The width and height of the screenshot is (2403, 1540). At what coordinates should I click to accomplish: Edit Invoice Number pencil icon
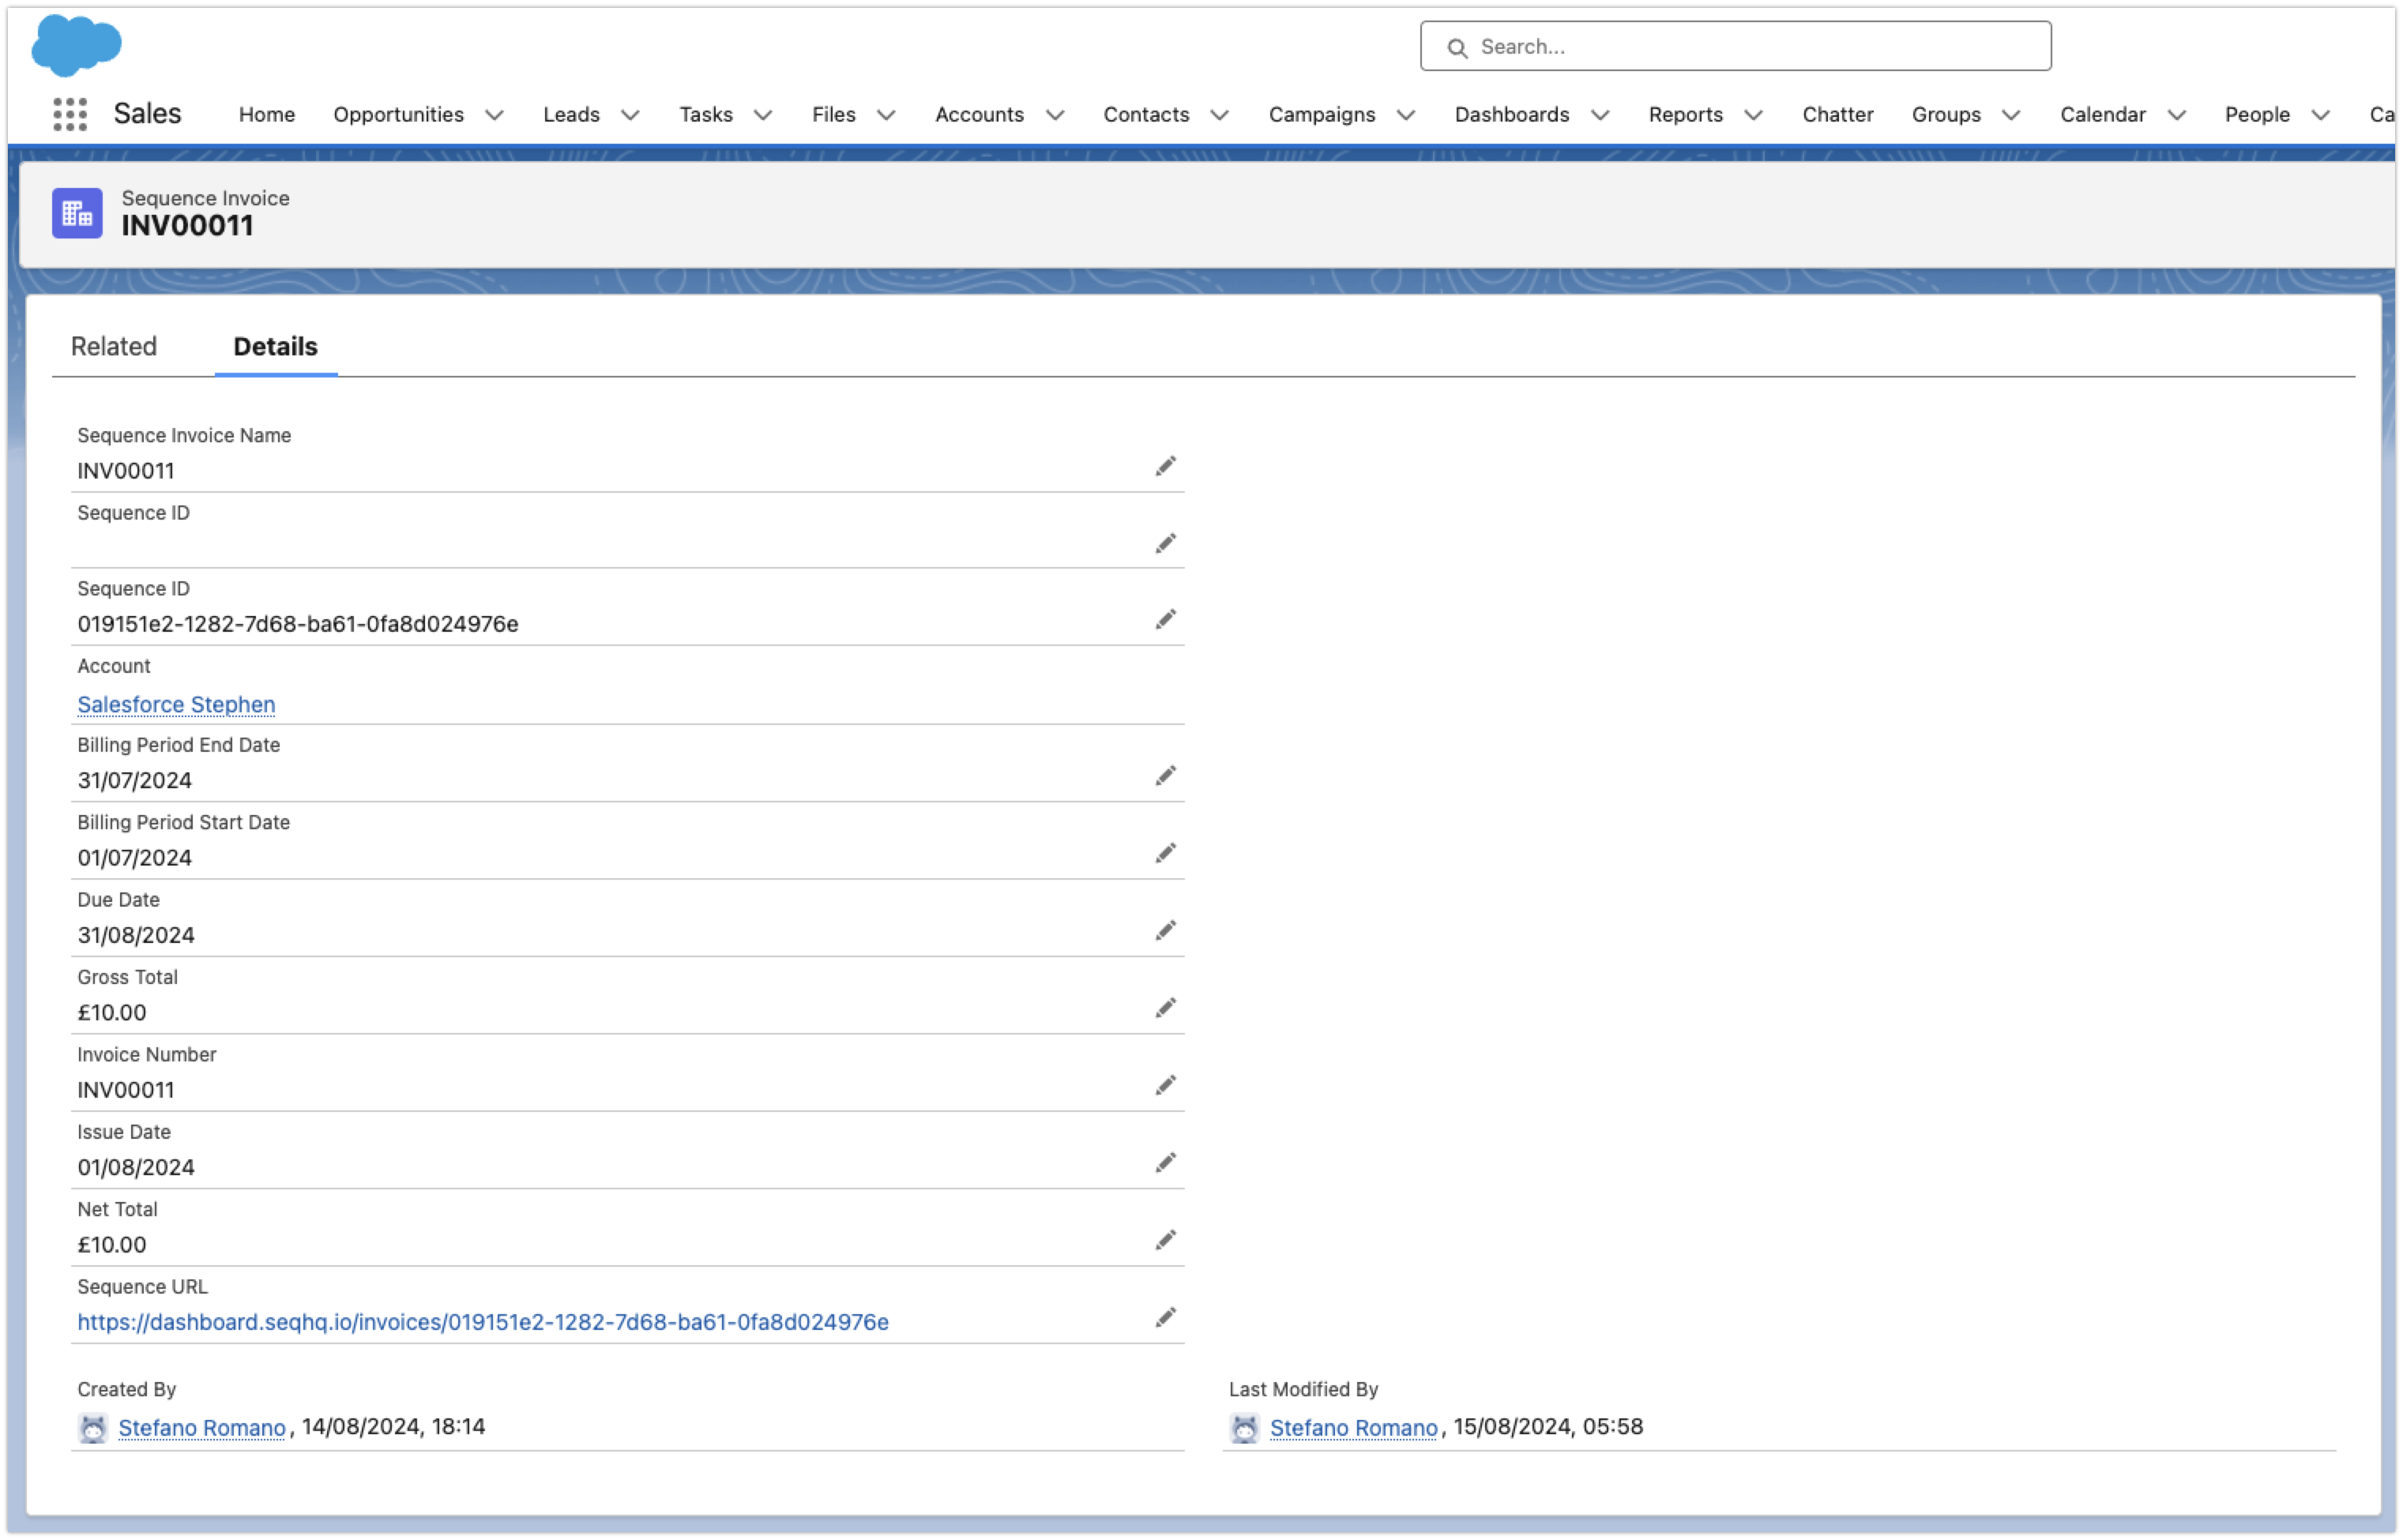(1165, 1086)
